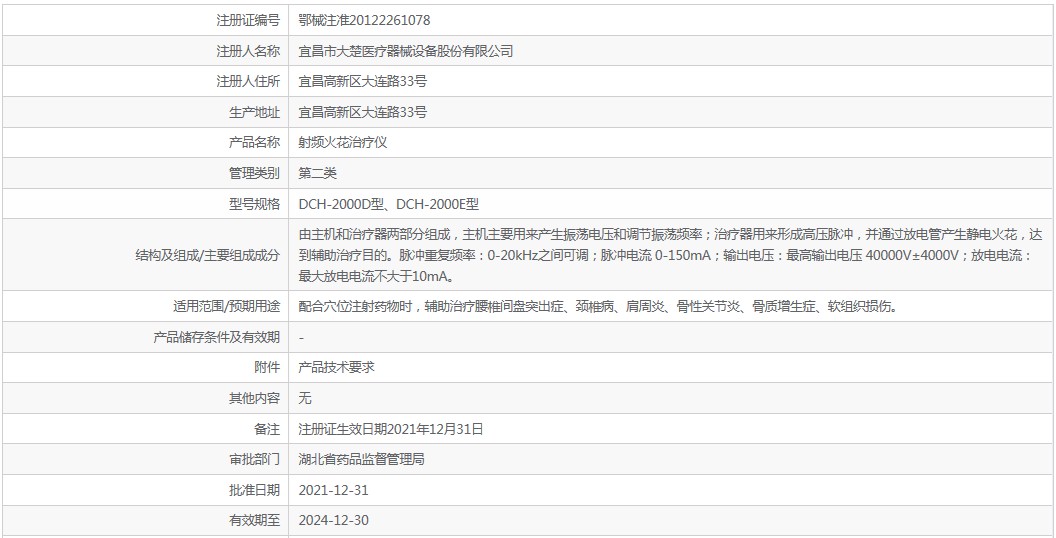Click the label '型号规格'
This screenshot has height=538, width=1056.
tap(254, 204)
